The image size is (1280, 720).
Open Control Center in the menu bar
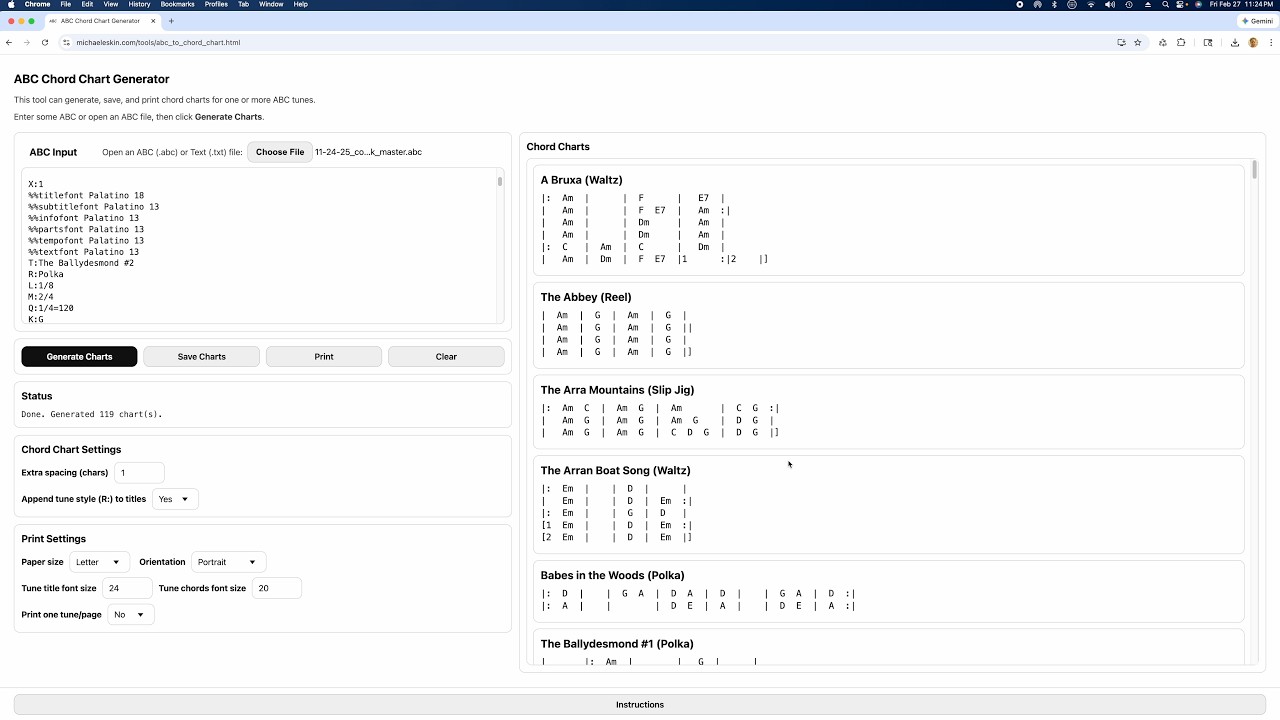(x=1180, y=4)
